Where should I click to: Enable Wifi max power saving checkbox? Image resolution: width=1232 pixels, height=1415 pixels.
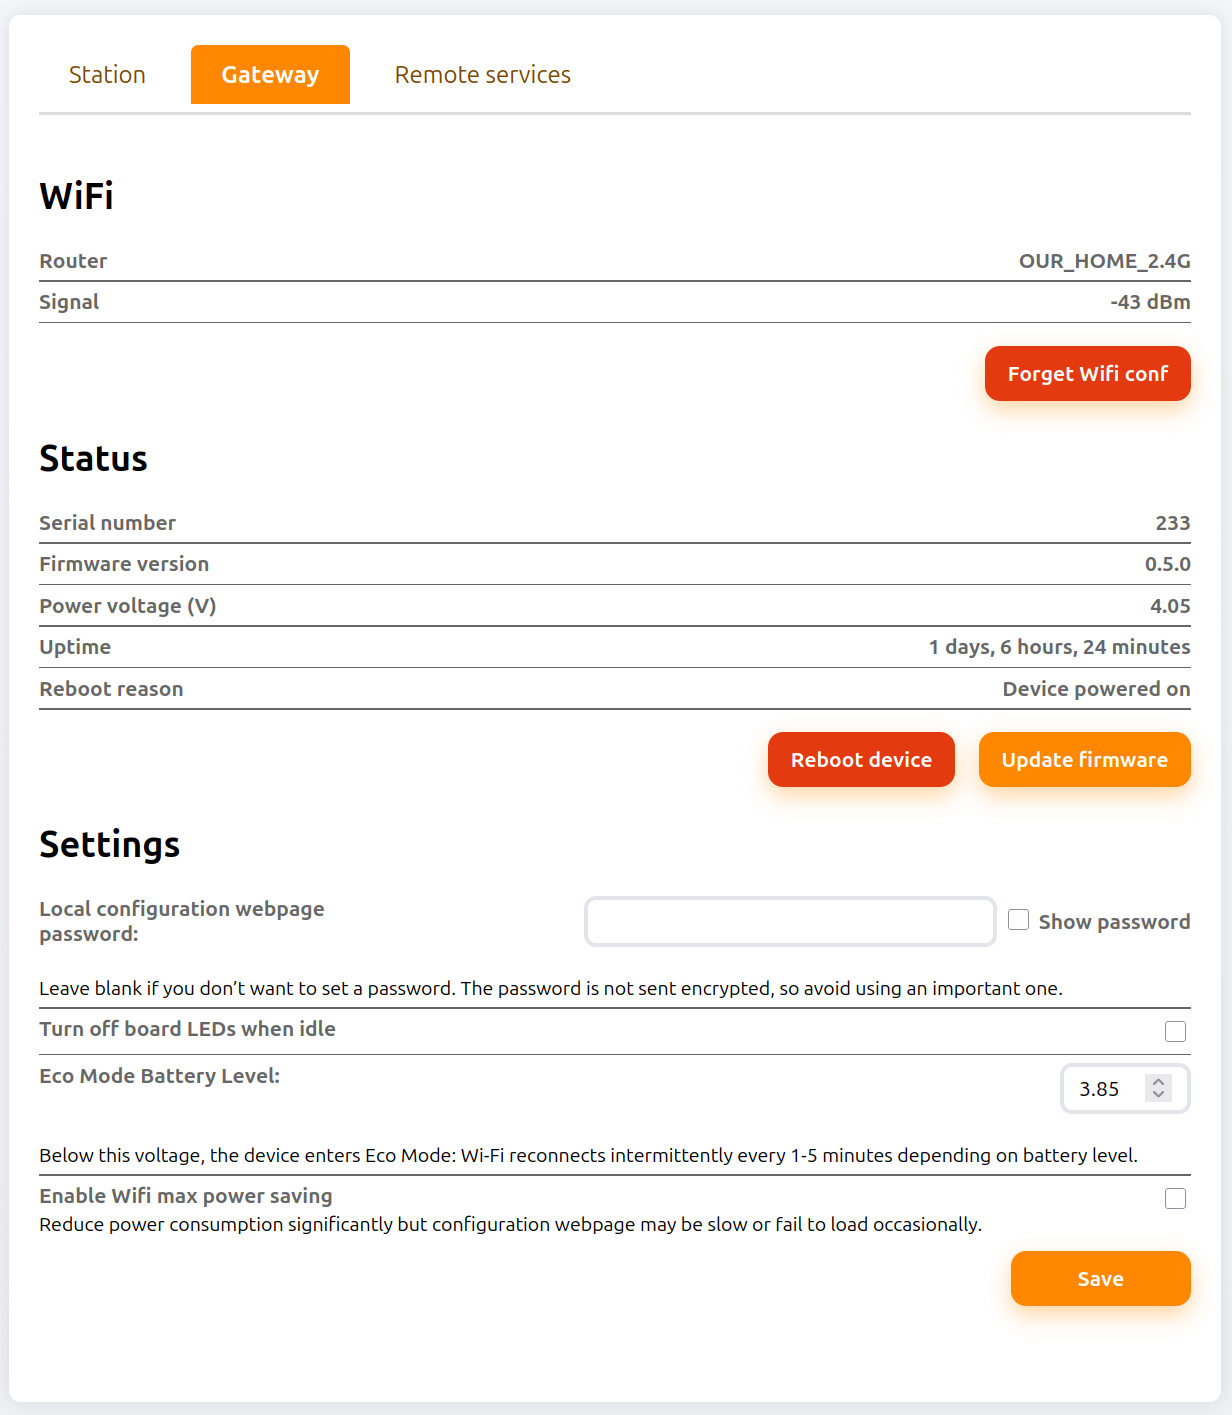tap(1175, 1198)
